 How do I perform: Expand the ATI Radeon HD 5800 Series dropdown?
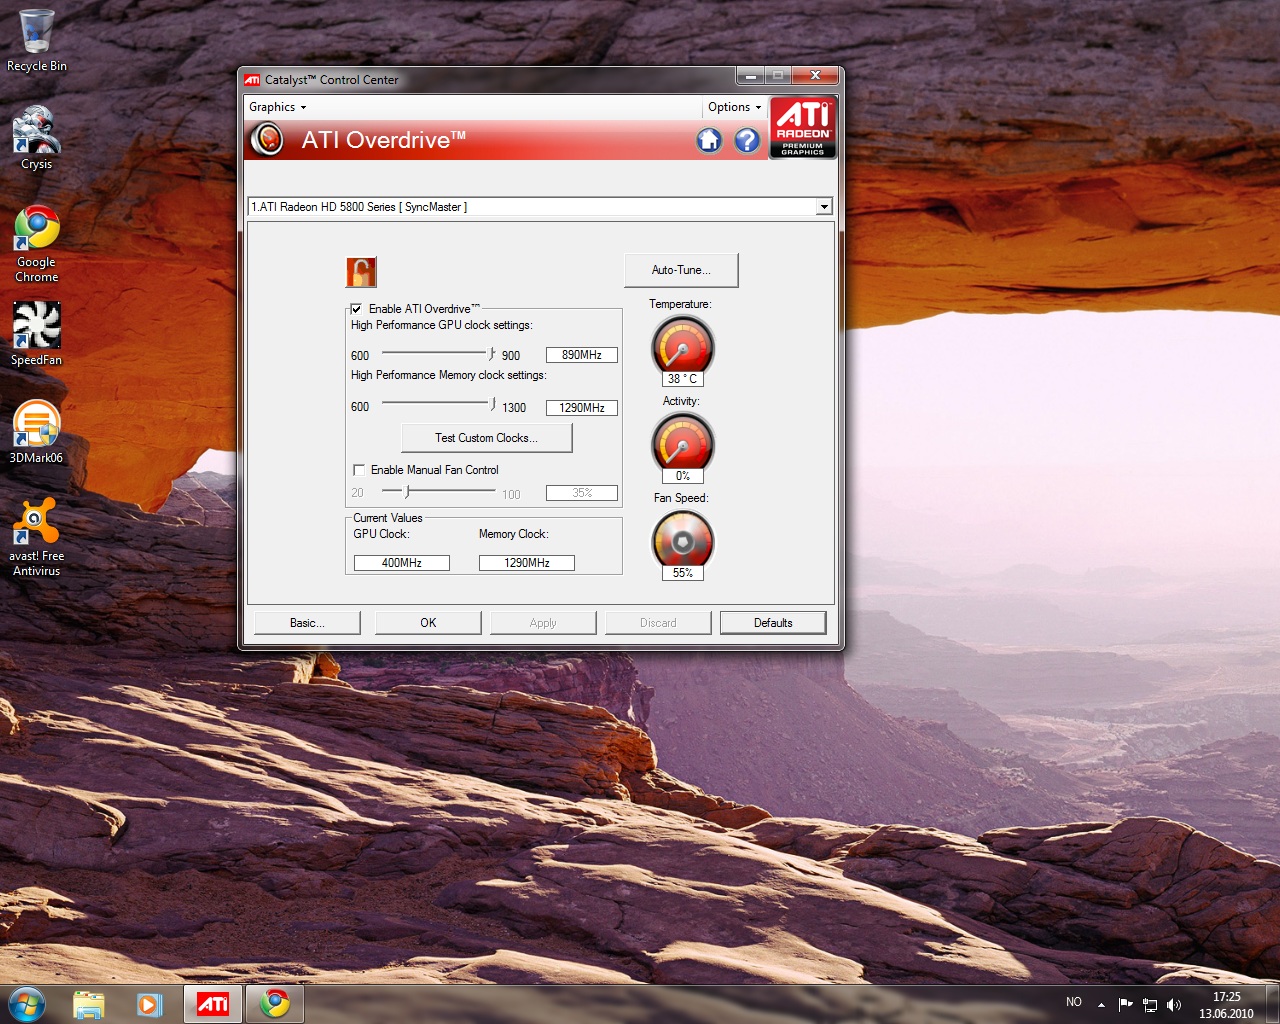pyautogui.click(x=824, y=207)
